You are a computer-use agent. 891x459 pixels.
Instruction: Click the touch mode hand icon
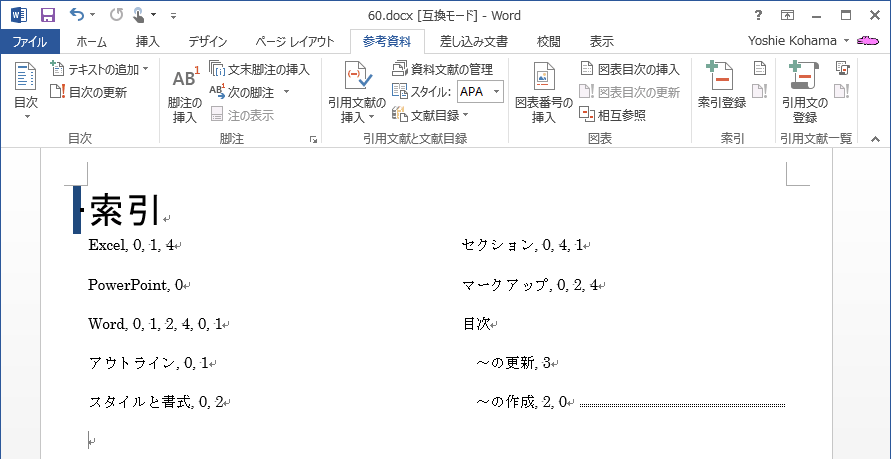tap(139, 15)
